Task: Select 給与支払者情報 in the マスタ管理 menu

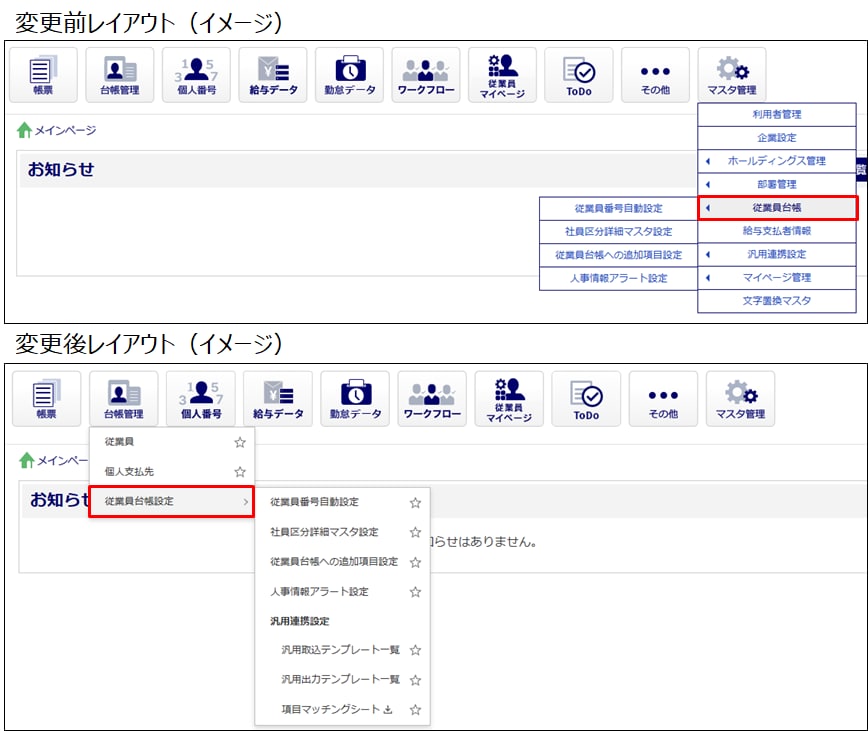Action: (x=776, y=231)
